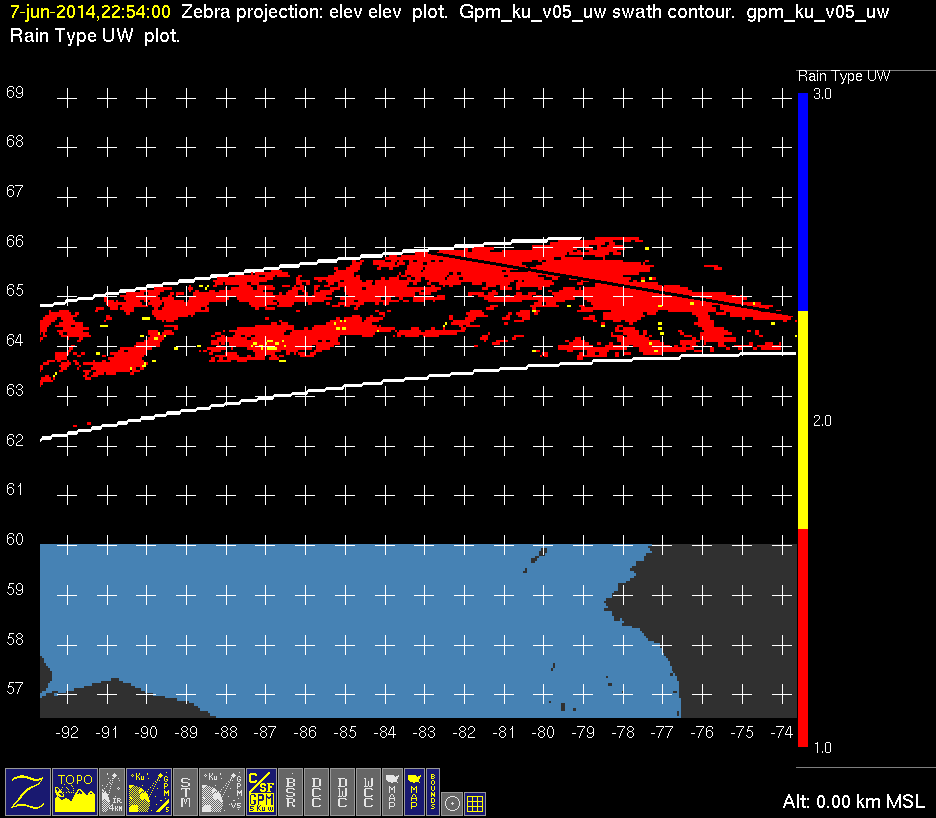
Task: Click the latitude label 69
Action: 15,93
